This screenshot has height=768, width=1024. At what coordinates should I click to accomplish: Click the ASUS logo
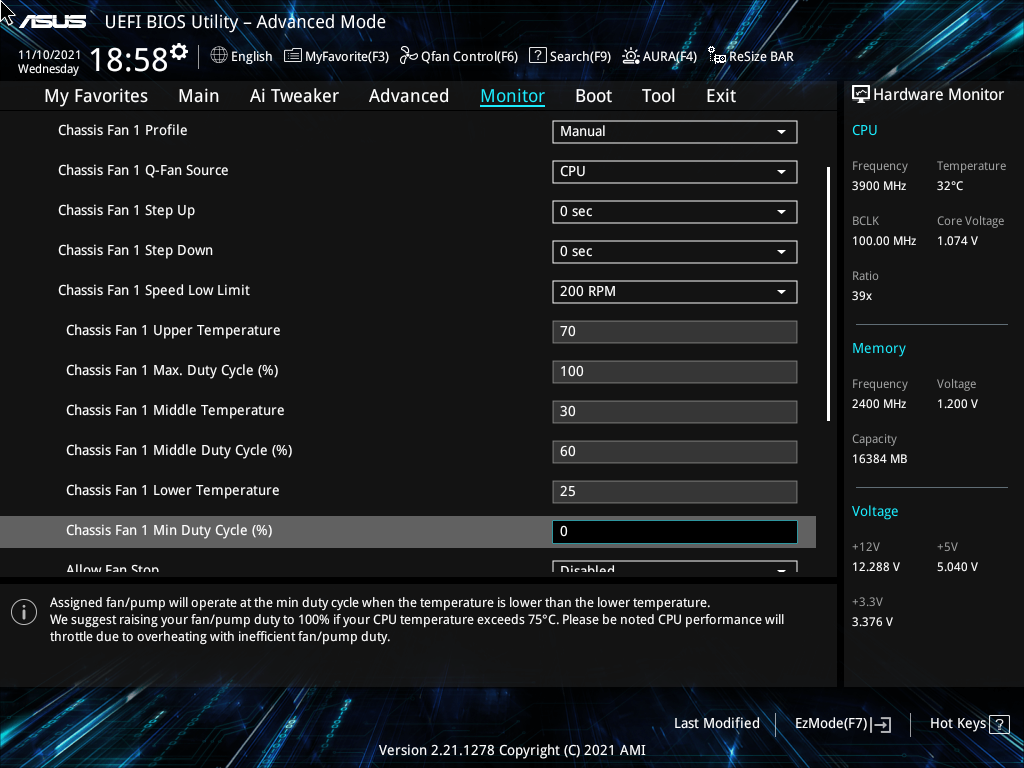[x=53, y=22]
